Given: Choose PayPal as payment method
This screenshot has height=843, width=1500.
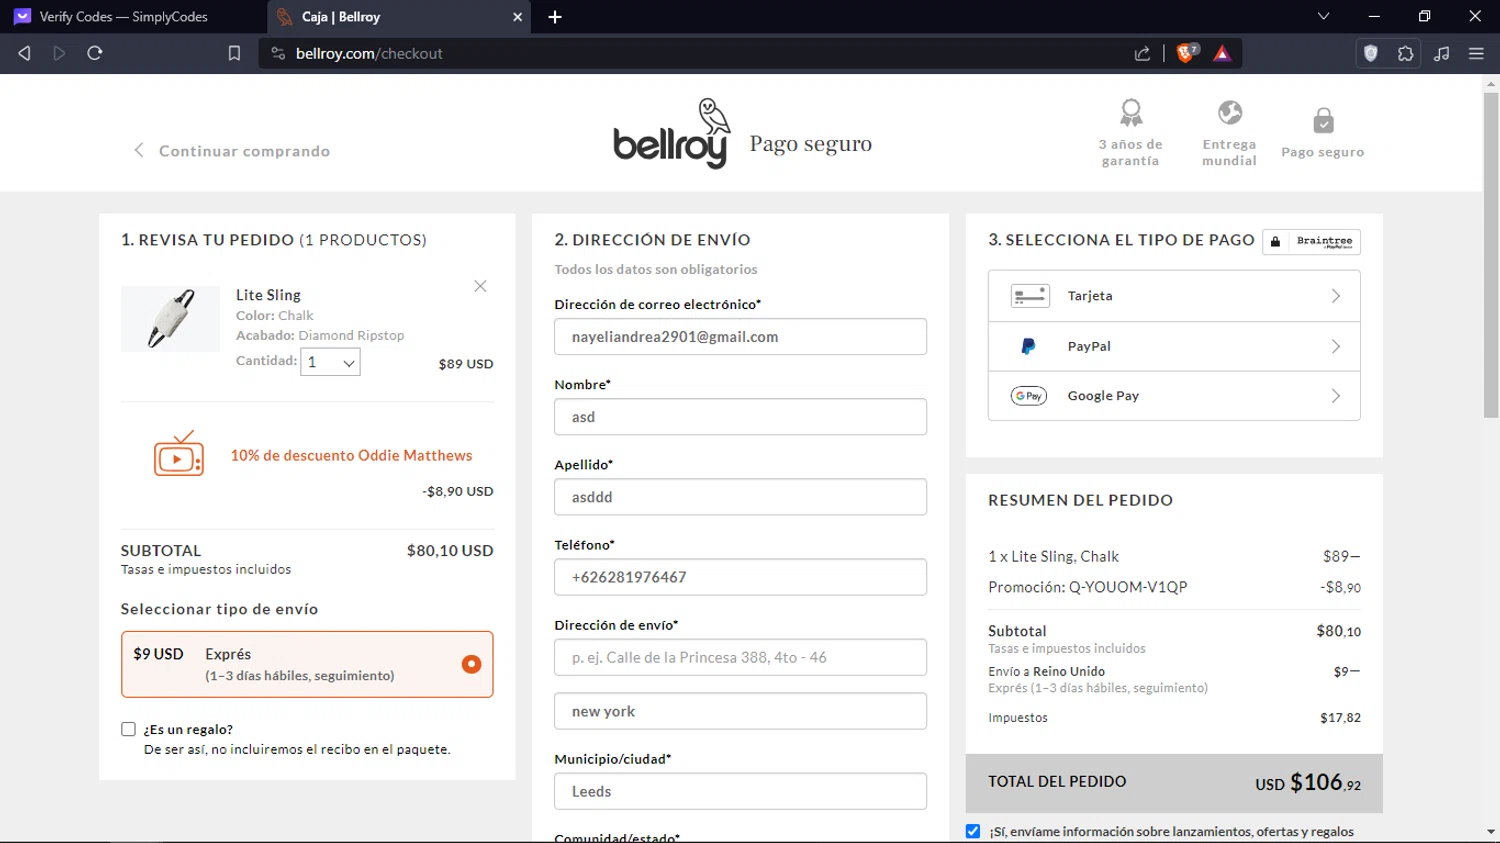Looking at the screenshot, I should (x=1174, y=346).
